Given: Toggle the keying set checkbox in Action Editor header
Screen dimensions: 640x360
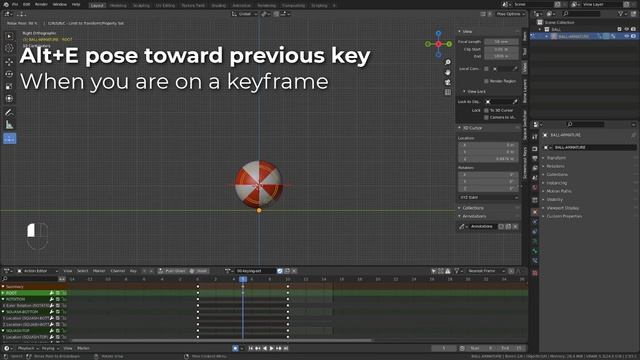Looking at the screenshot, I should (280, 271).
